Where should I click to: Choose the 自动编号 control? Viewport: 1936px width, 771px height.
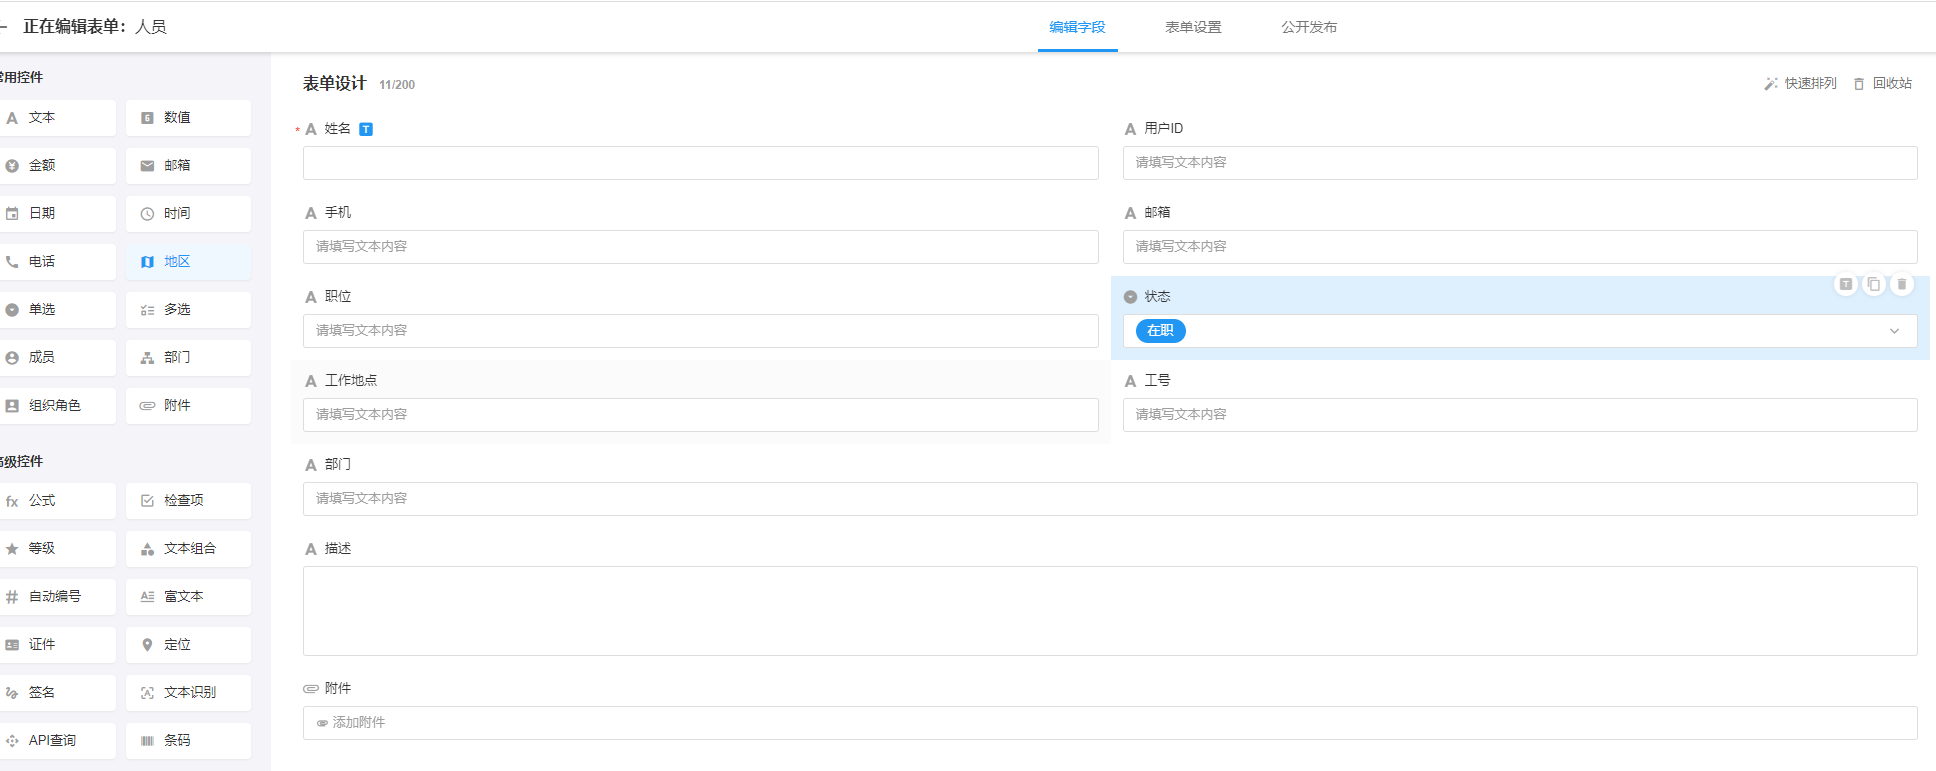[x=56, y=596]
